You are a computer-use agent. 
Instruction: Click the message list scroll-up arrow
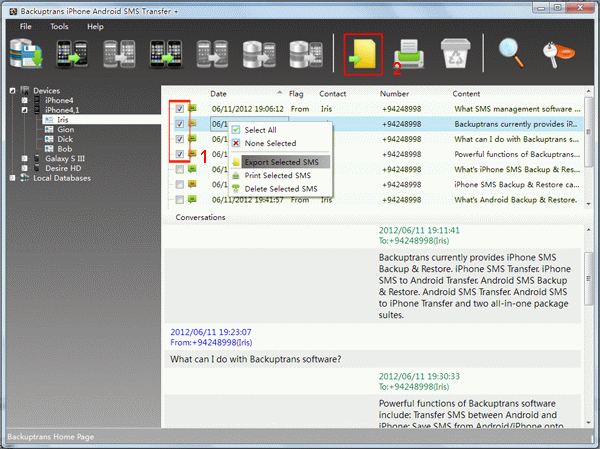tap(588, 91)
